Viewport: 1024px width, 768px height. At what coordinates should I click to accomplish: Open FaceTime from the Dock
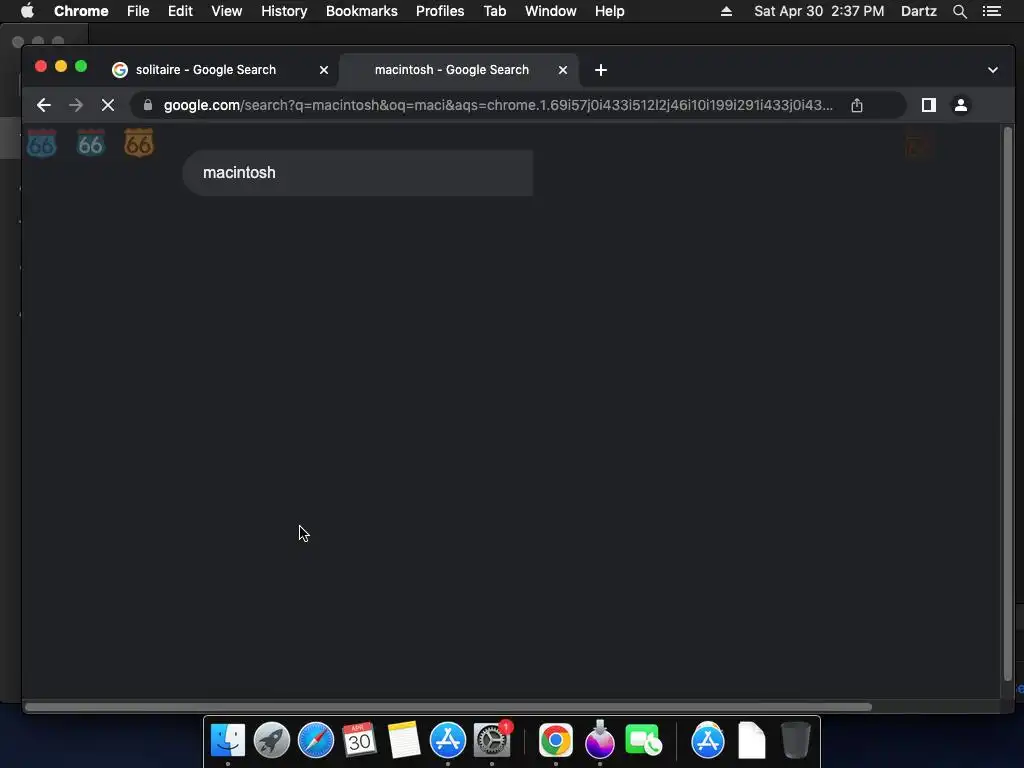coord(643,740)
